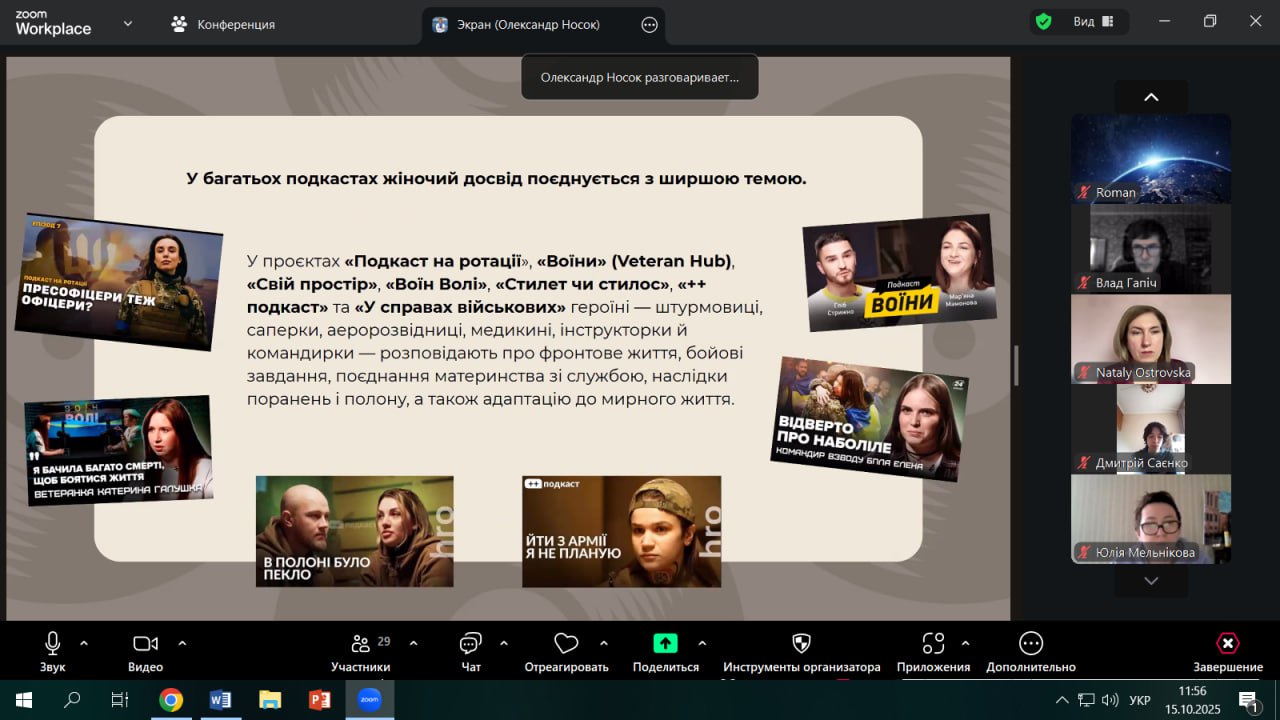Open the Chat panel icon
Screen dimensions: 1280x720
tap(470, 644)
